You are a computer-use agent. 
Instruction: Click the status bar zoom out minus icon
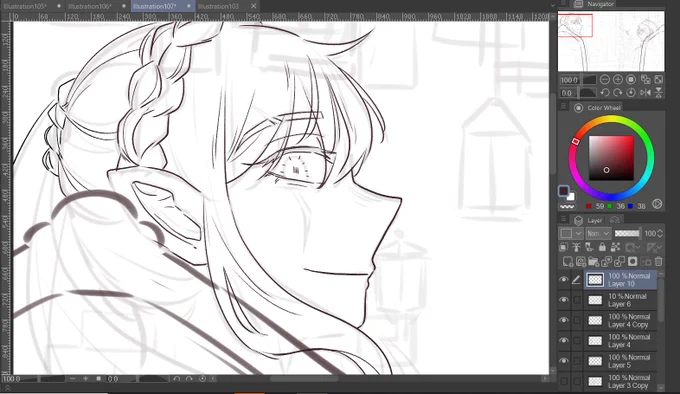[x=72, y=379]
